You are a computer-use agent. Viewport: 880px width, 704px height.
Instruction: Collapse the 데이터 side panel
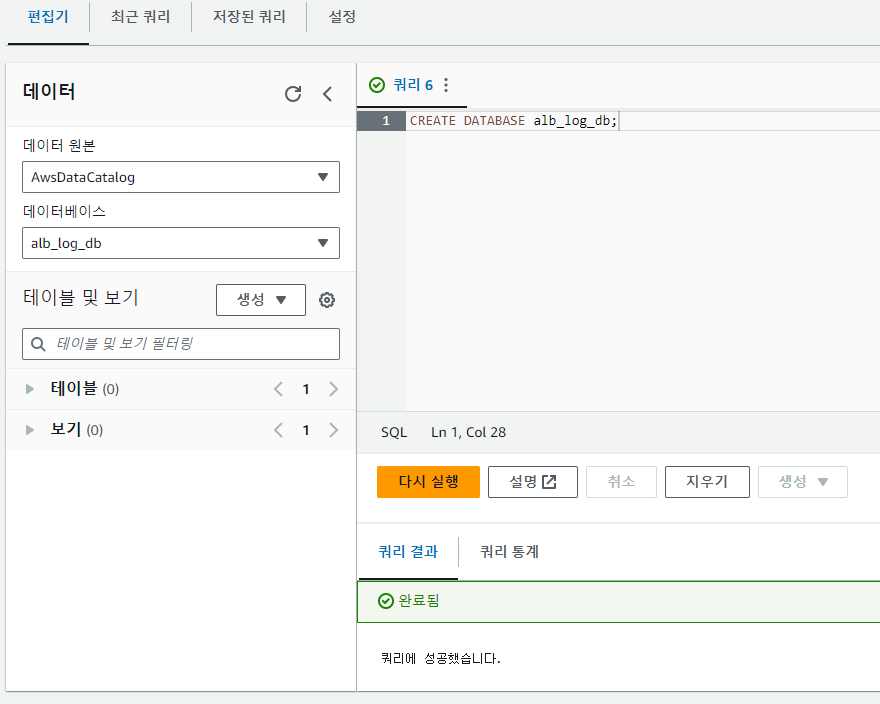pos(327,94)
